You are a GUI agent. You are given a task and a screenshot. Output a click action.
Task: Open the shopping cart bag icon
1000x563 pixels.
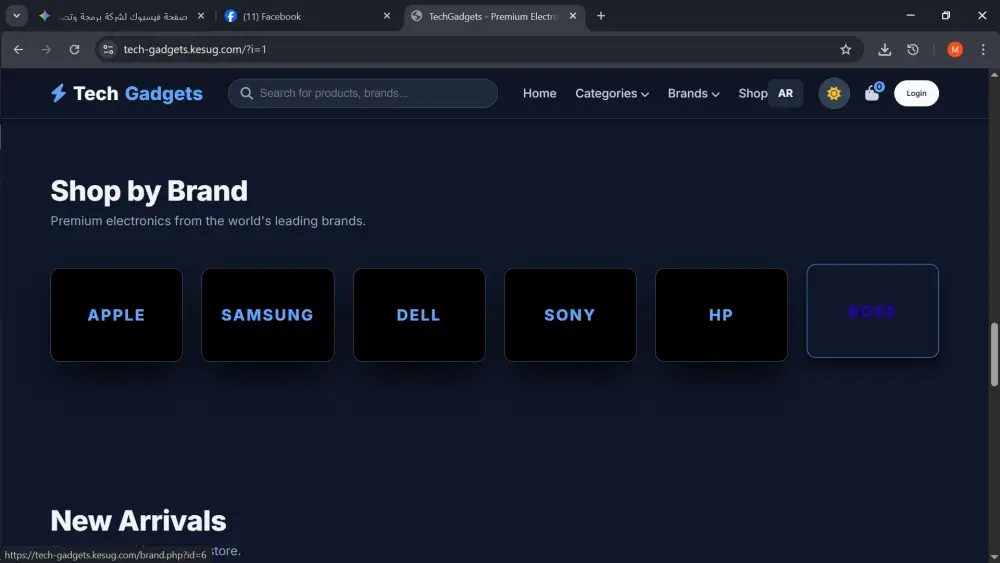coord(872,94)
